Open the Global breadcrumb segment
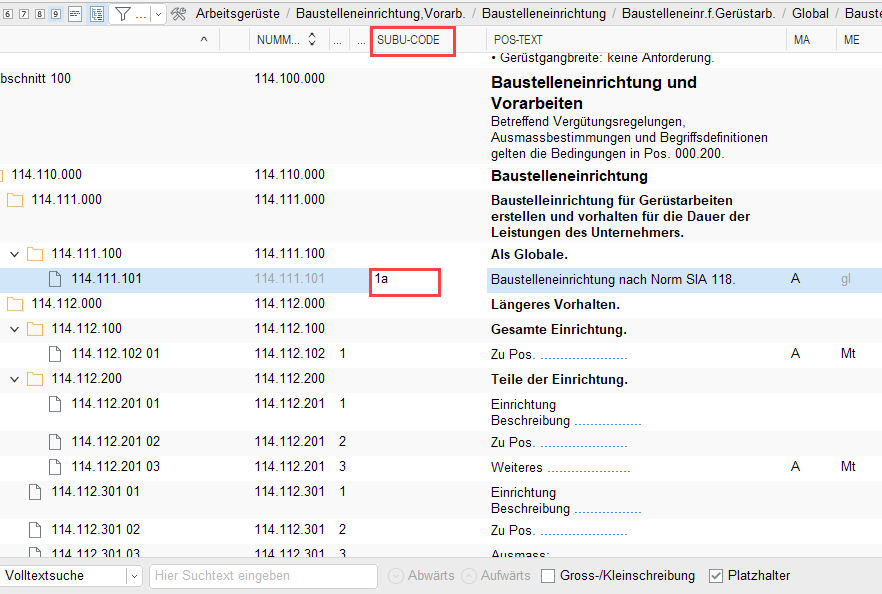882x594 pixels. tap(810, 14)
